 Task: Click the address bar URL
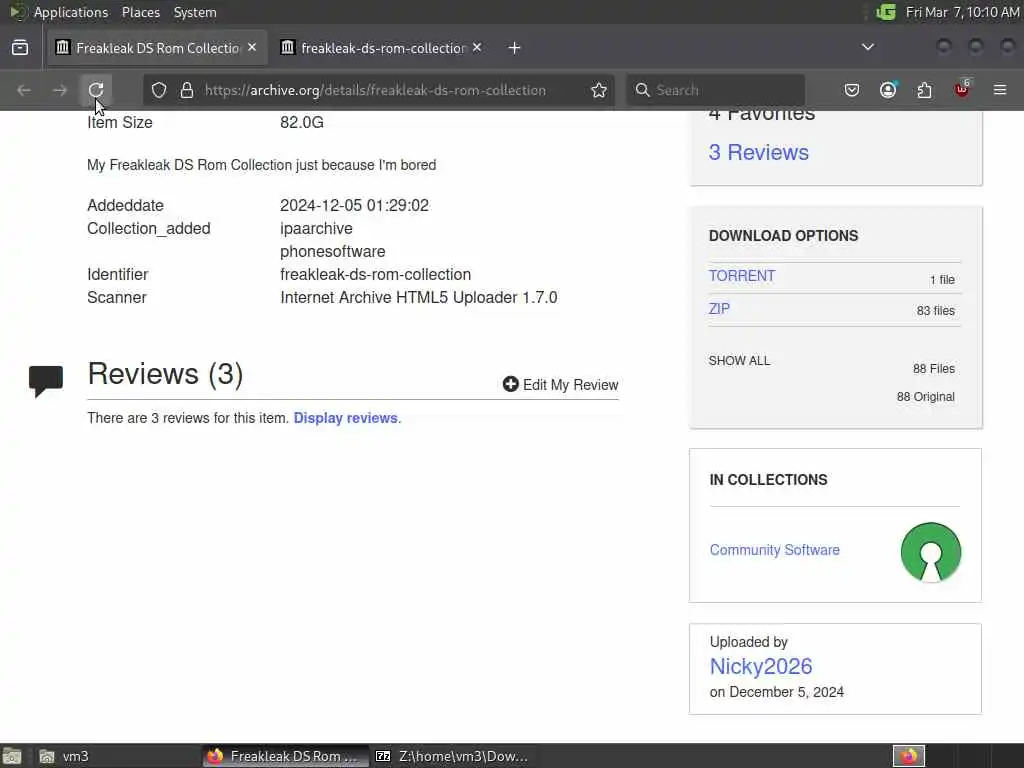pos(375,90)
